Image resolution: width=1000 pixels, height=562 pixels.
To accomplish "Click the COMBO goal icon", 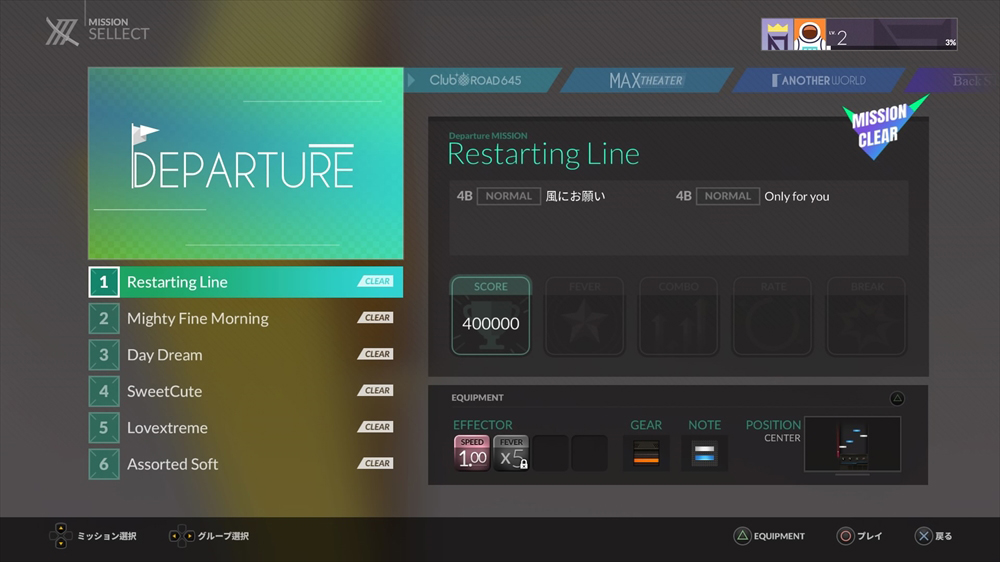I will pyautogui.click(x=678, y=316).
